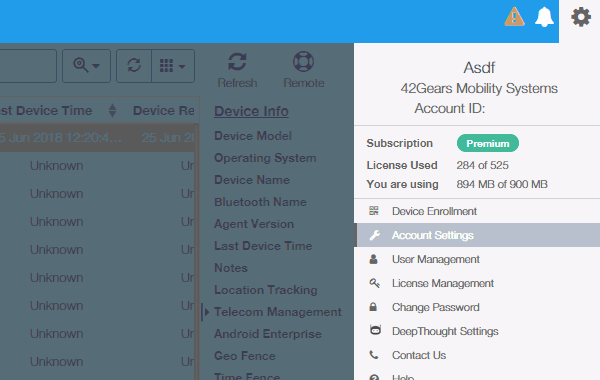This screenshot has width=600, height=380.
Task: Click the Device Re column header
Action: (163, 111)
